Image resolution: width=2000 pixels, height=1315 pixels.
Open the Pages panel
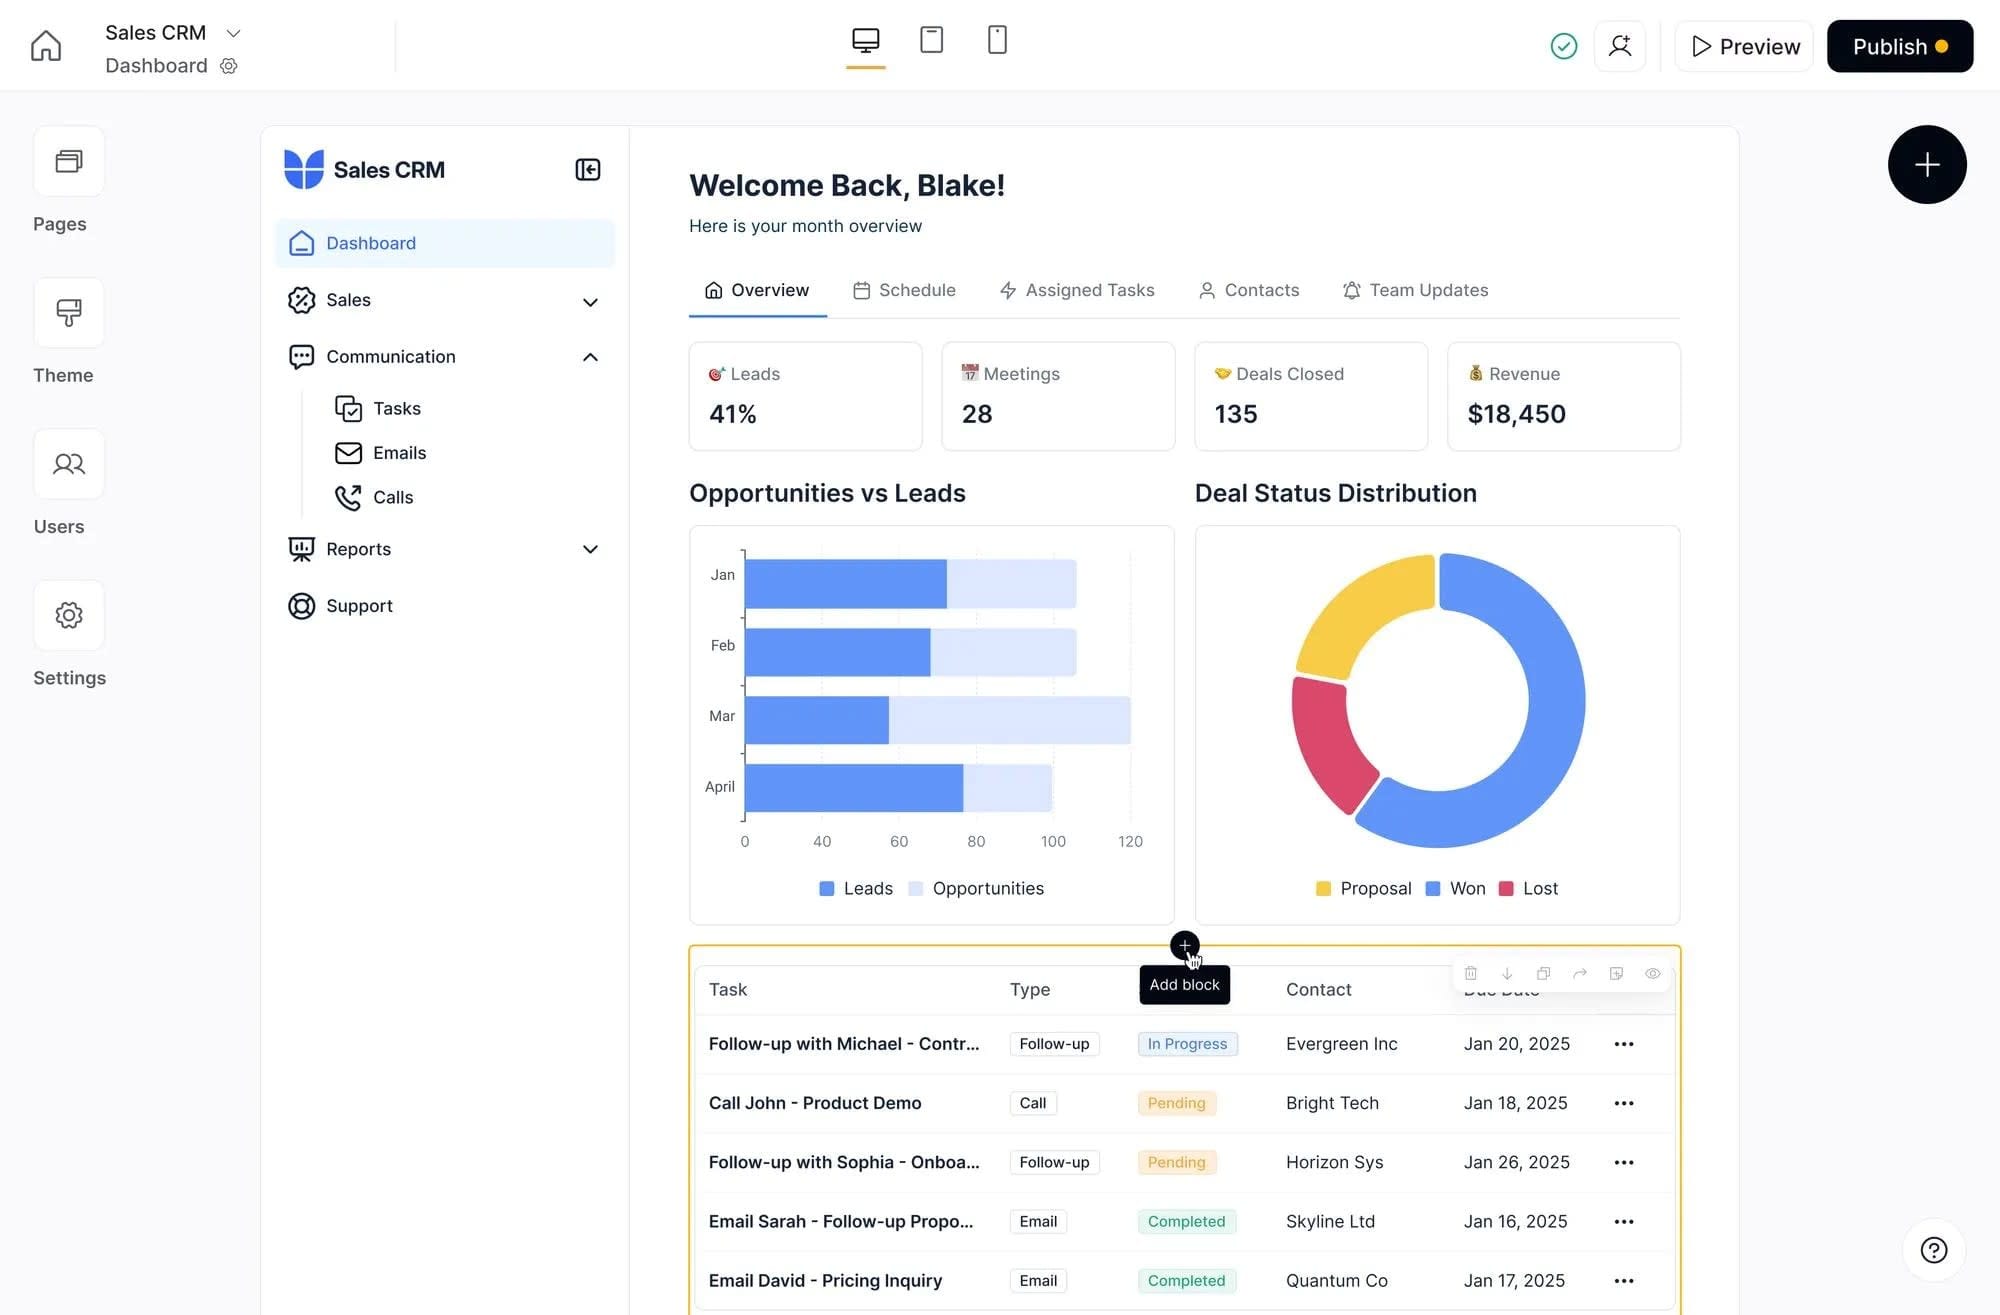pos(68,161)
